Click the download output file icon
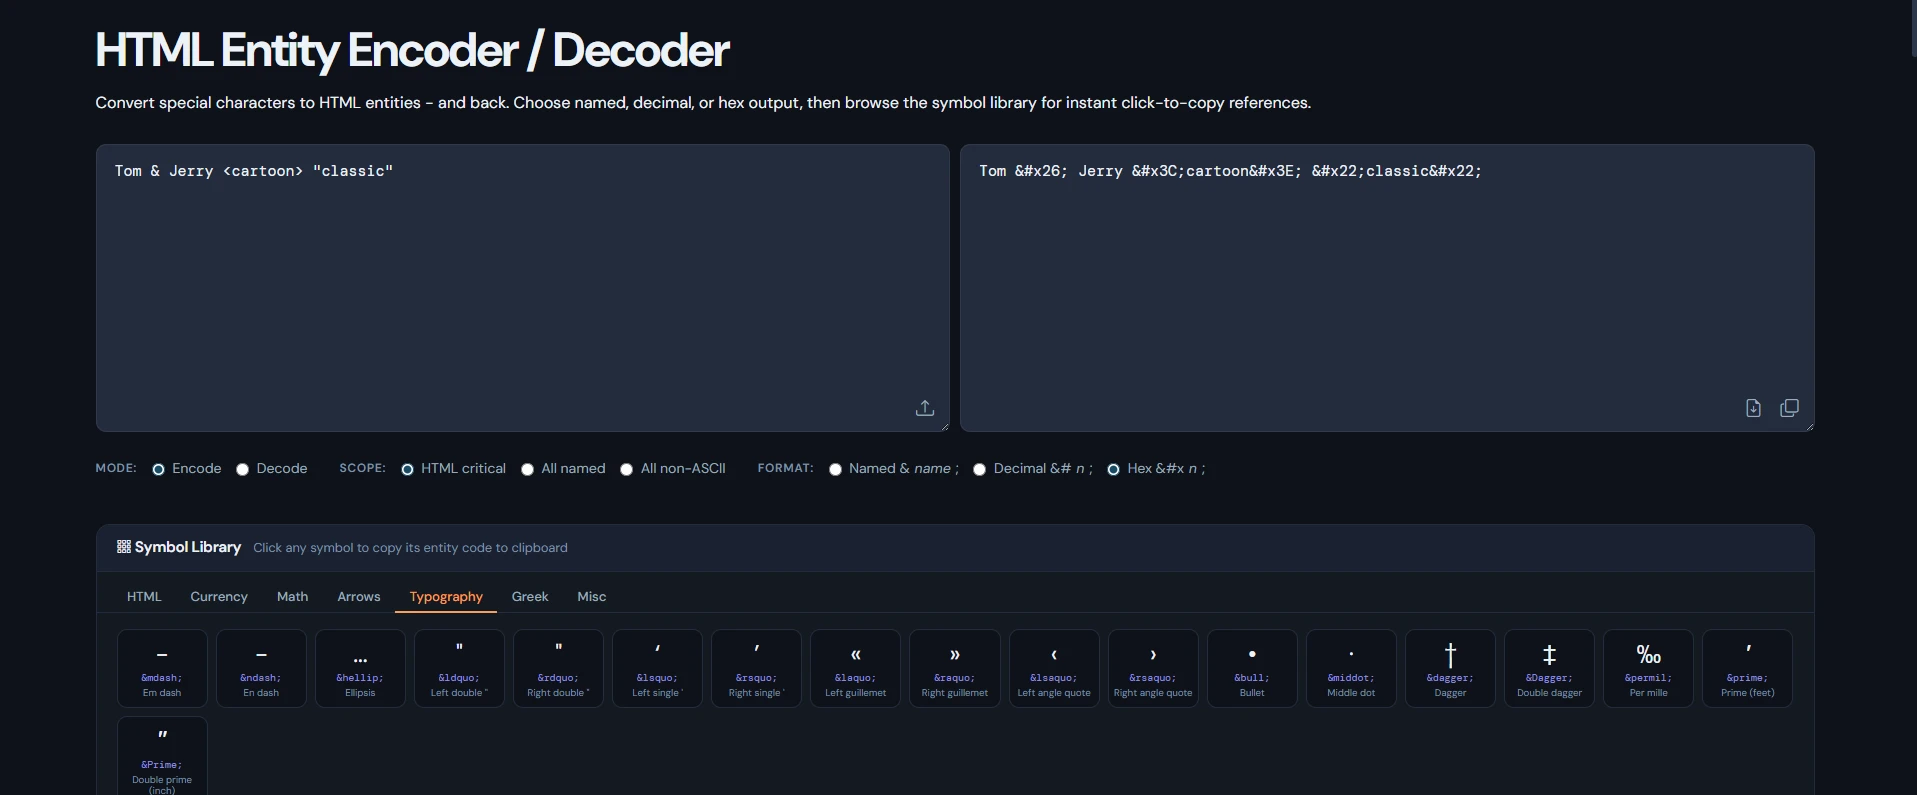Image resolution: width=1917 pixels, height=795 pixels. pyautogui.click(x=1753, y=408)
